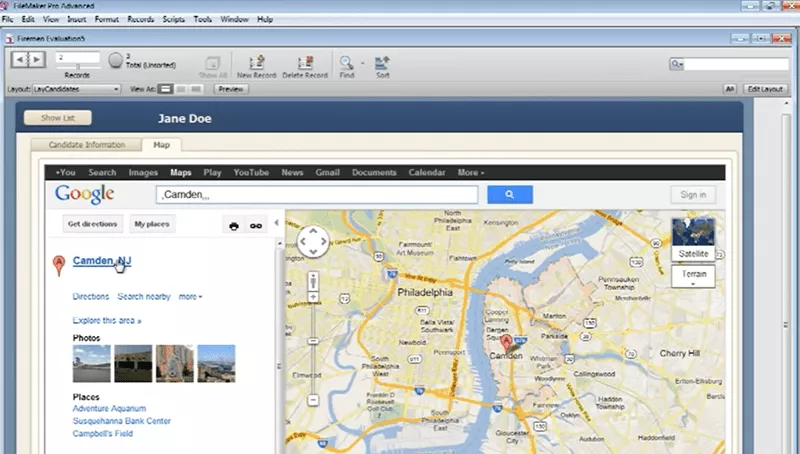Switch to List view
800x454 pixels.
point(181,89)
